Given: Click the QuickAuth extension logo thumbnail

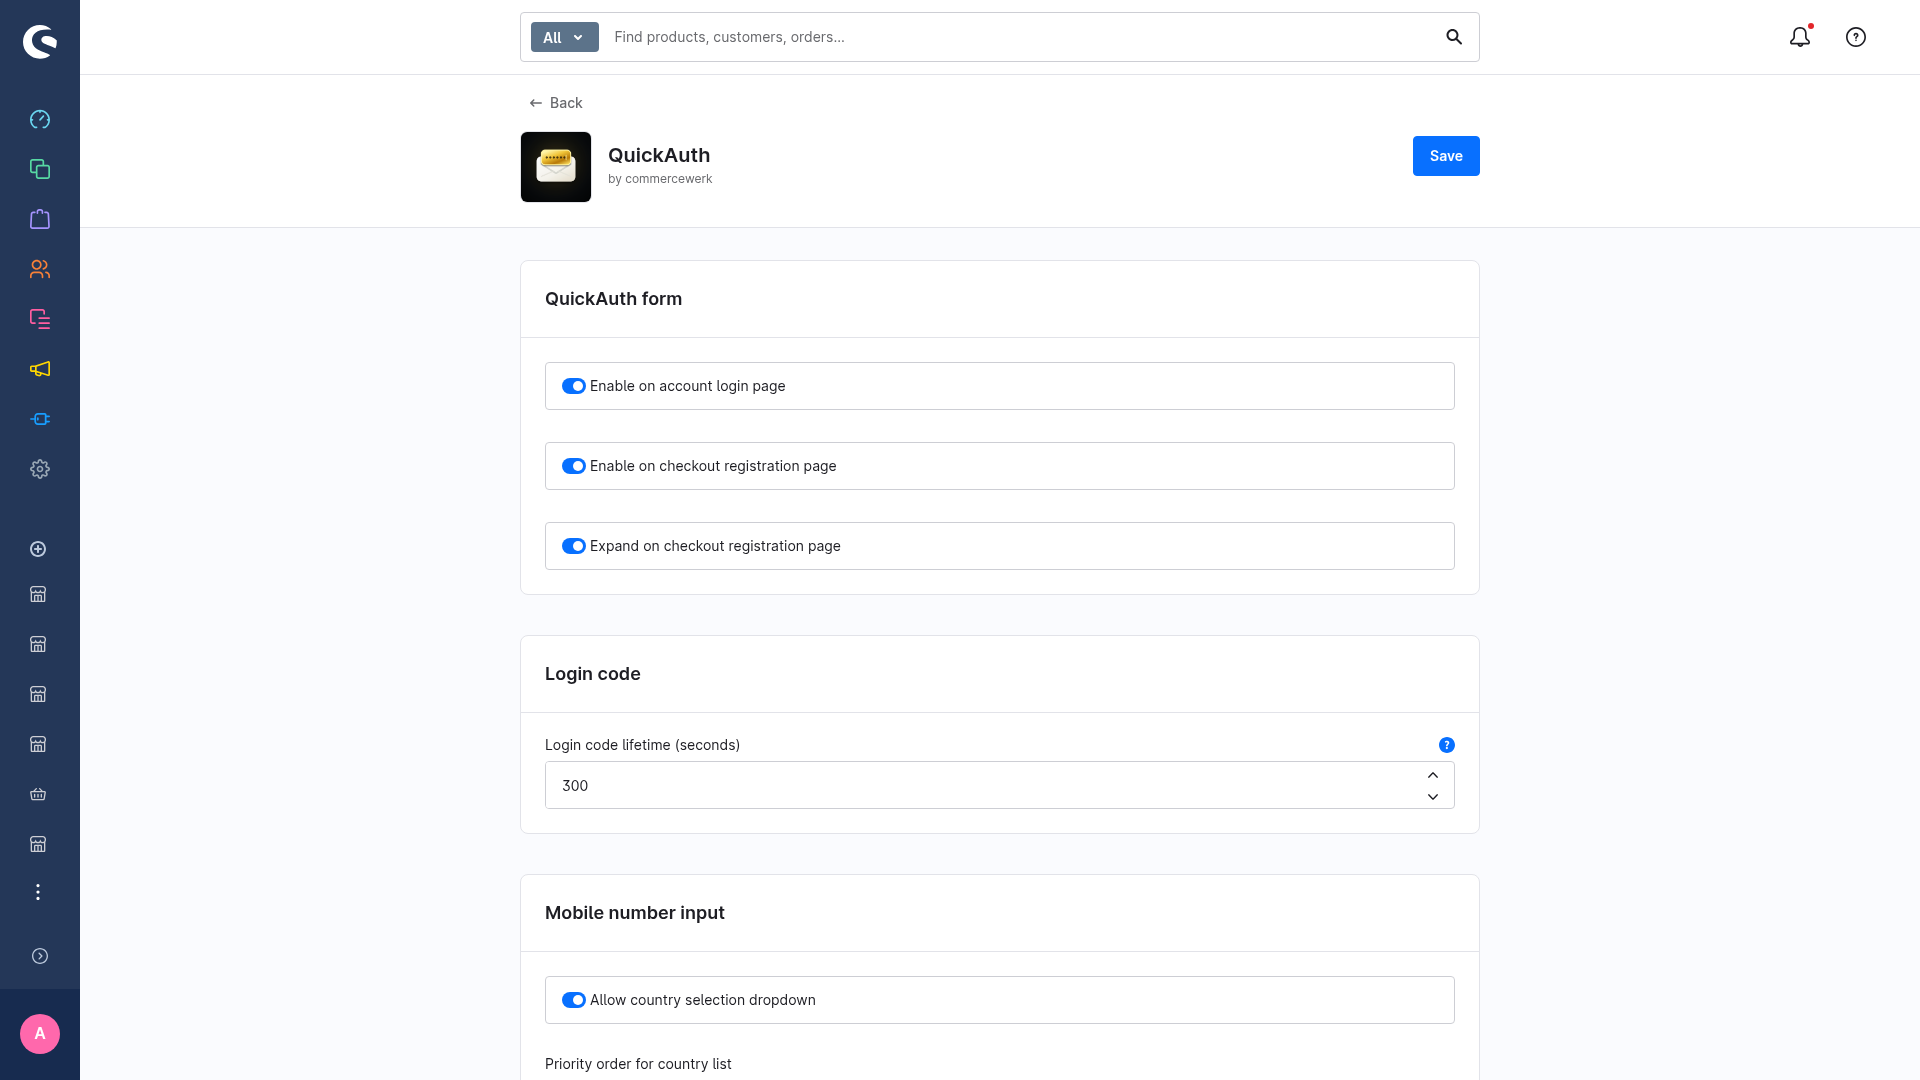Looking at the screenshot, I should coord(556,167).
